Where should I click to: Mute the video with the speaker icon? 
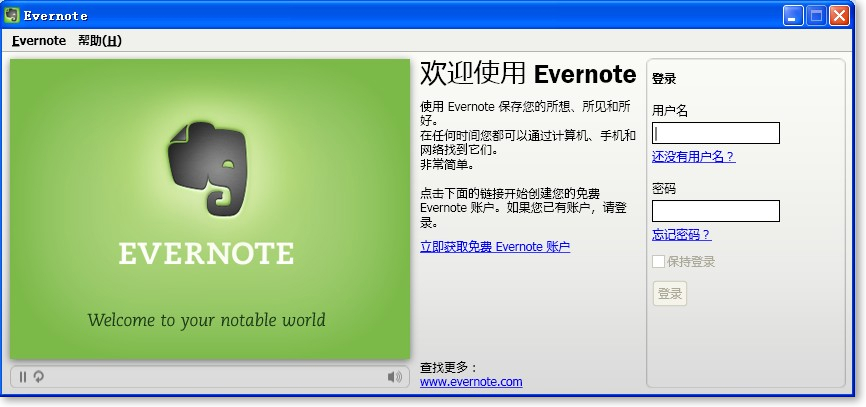coord(394,377)
